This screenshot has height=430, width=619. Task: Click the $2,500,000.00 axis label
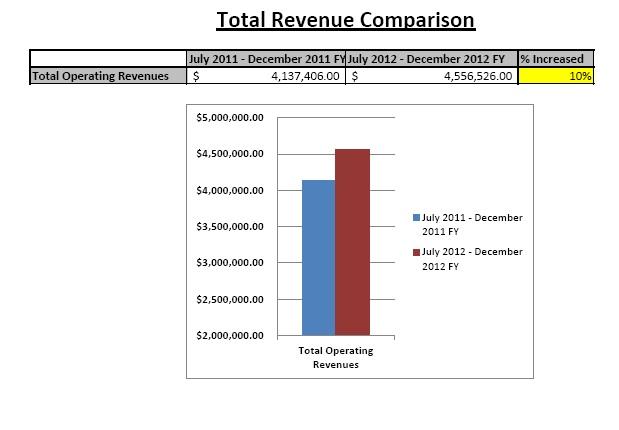point(230,300)
